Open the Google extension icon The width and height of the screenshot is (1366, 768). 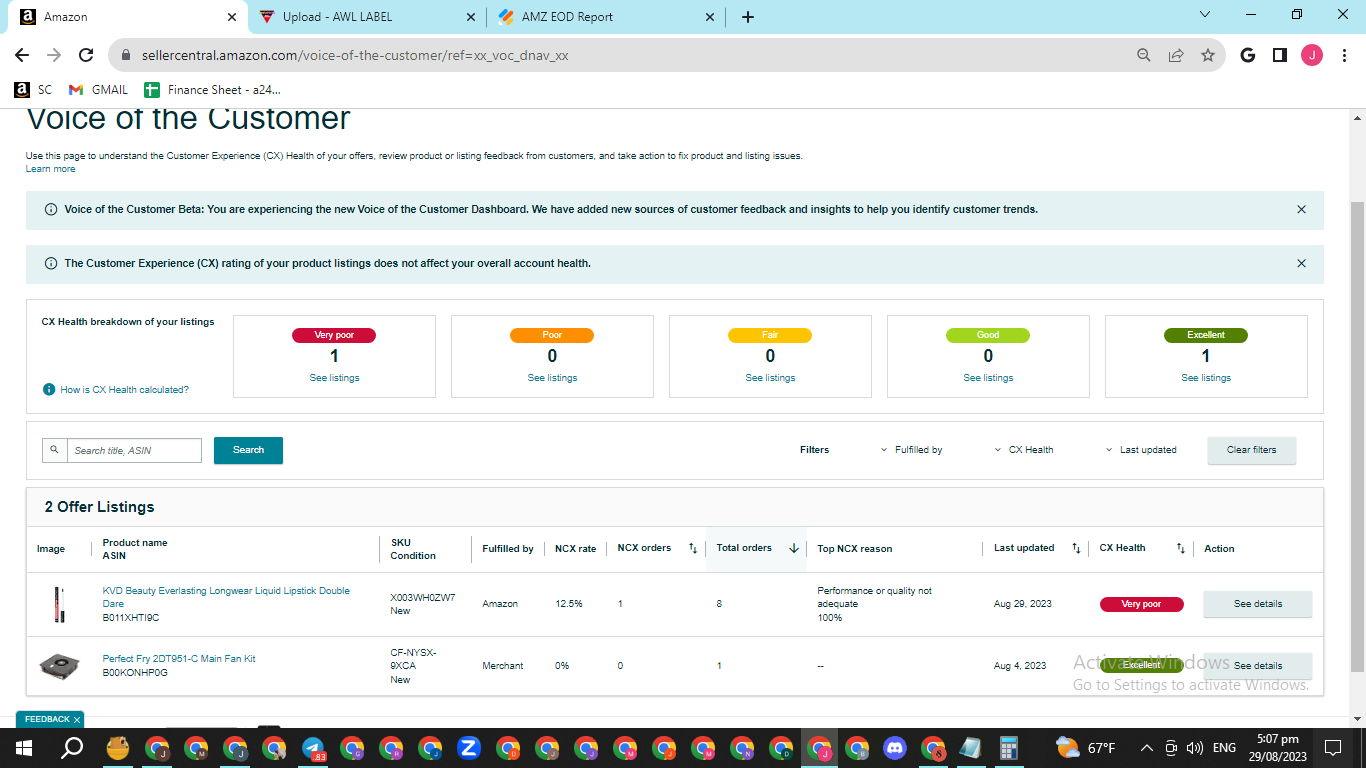click(1248, 56)
